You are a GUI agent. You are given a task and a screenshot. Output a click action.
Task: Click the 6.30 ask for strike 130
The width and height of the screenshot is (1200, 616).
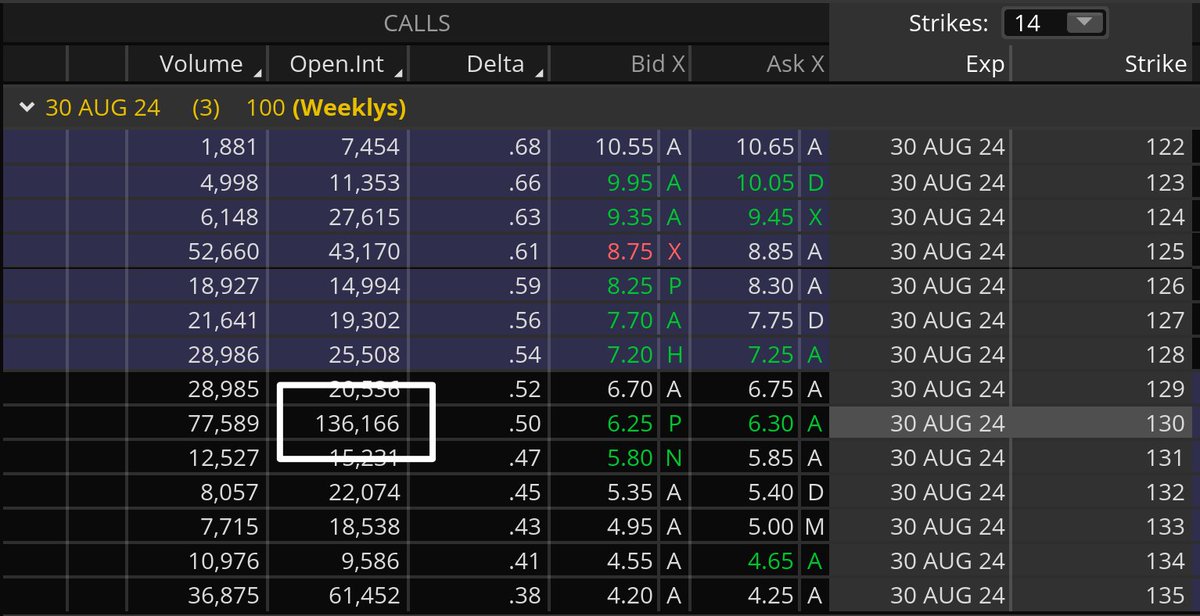(770, 424)
